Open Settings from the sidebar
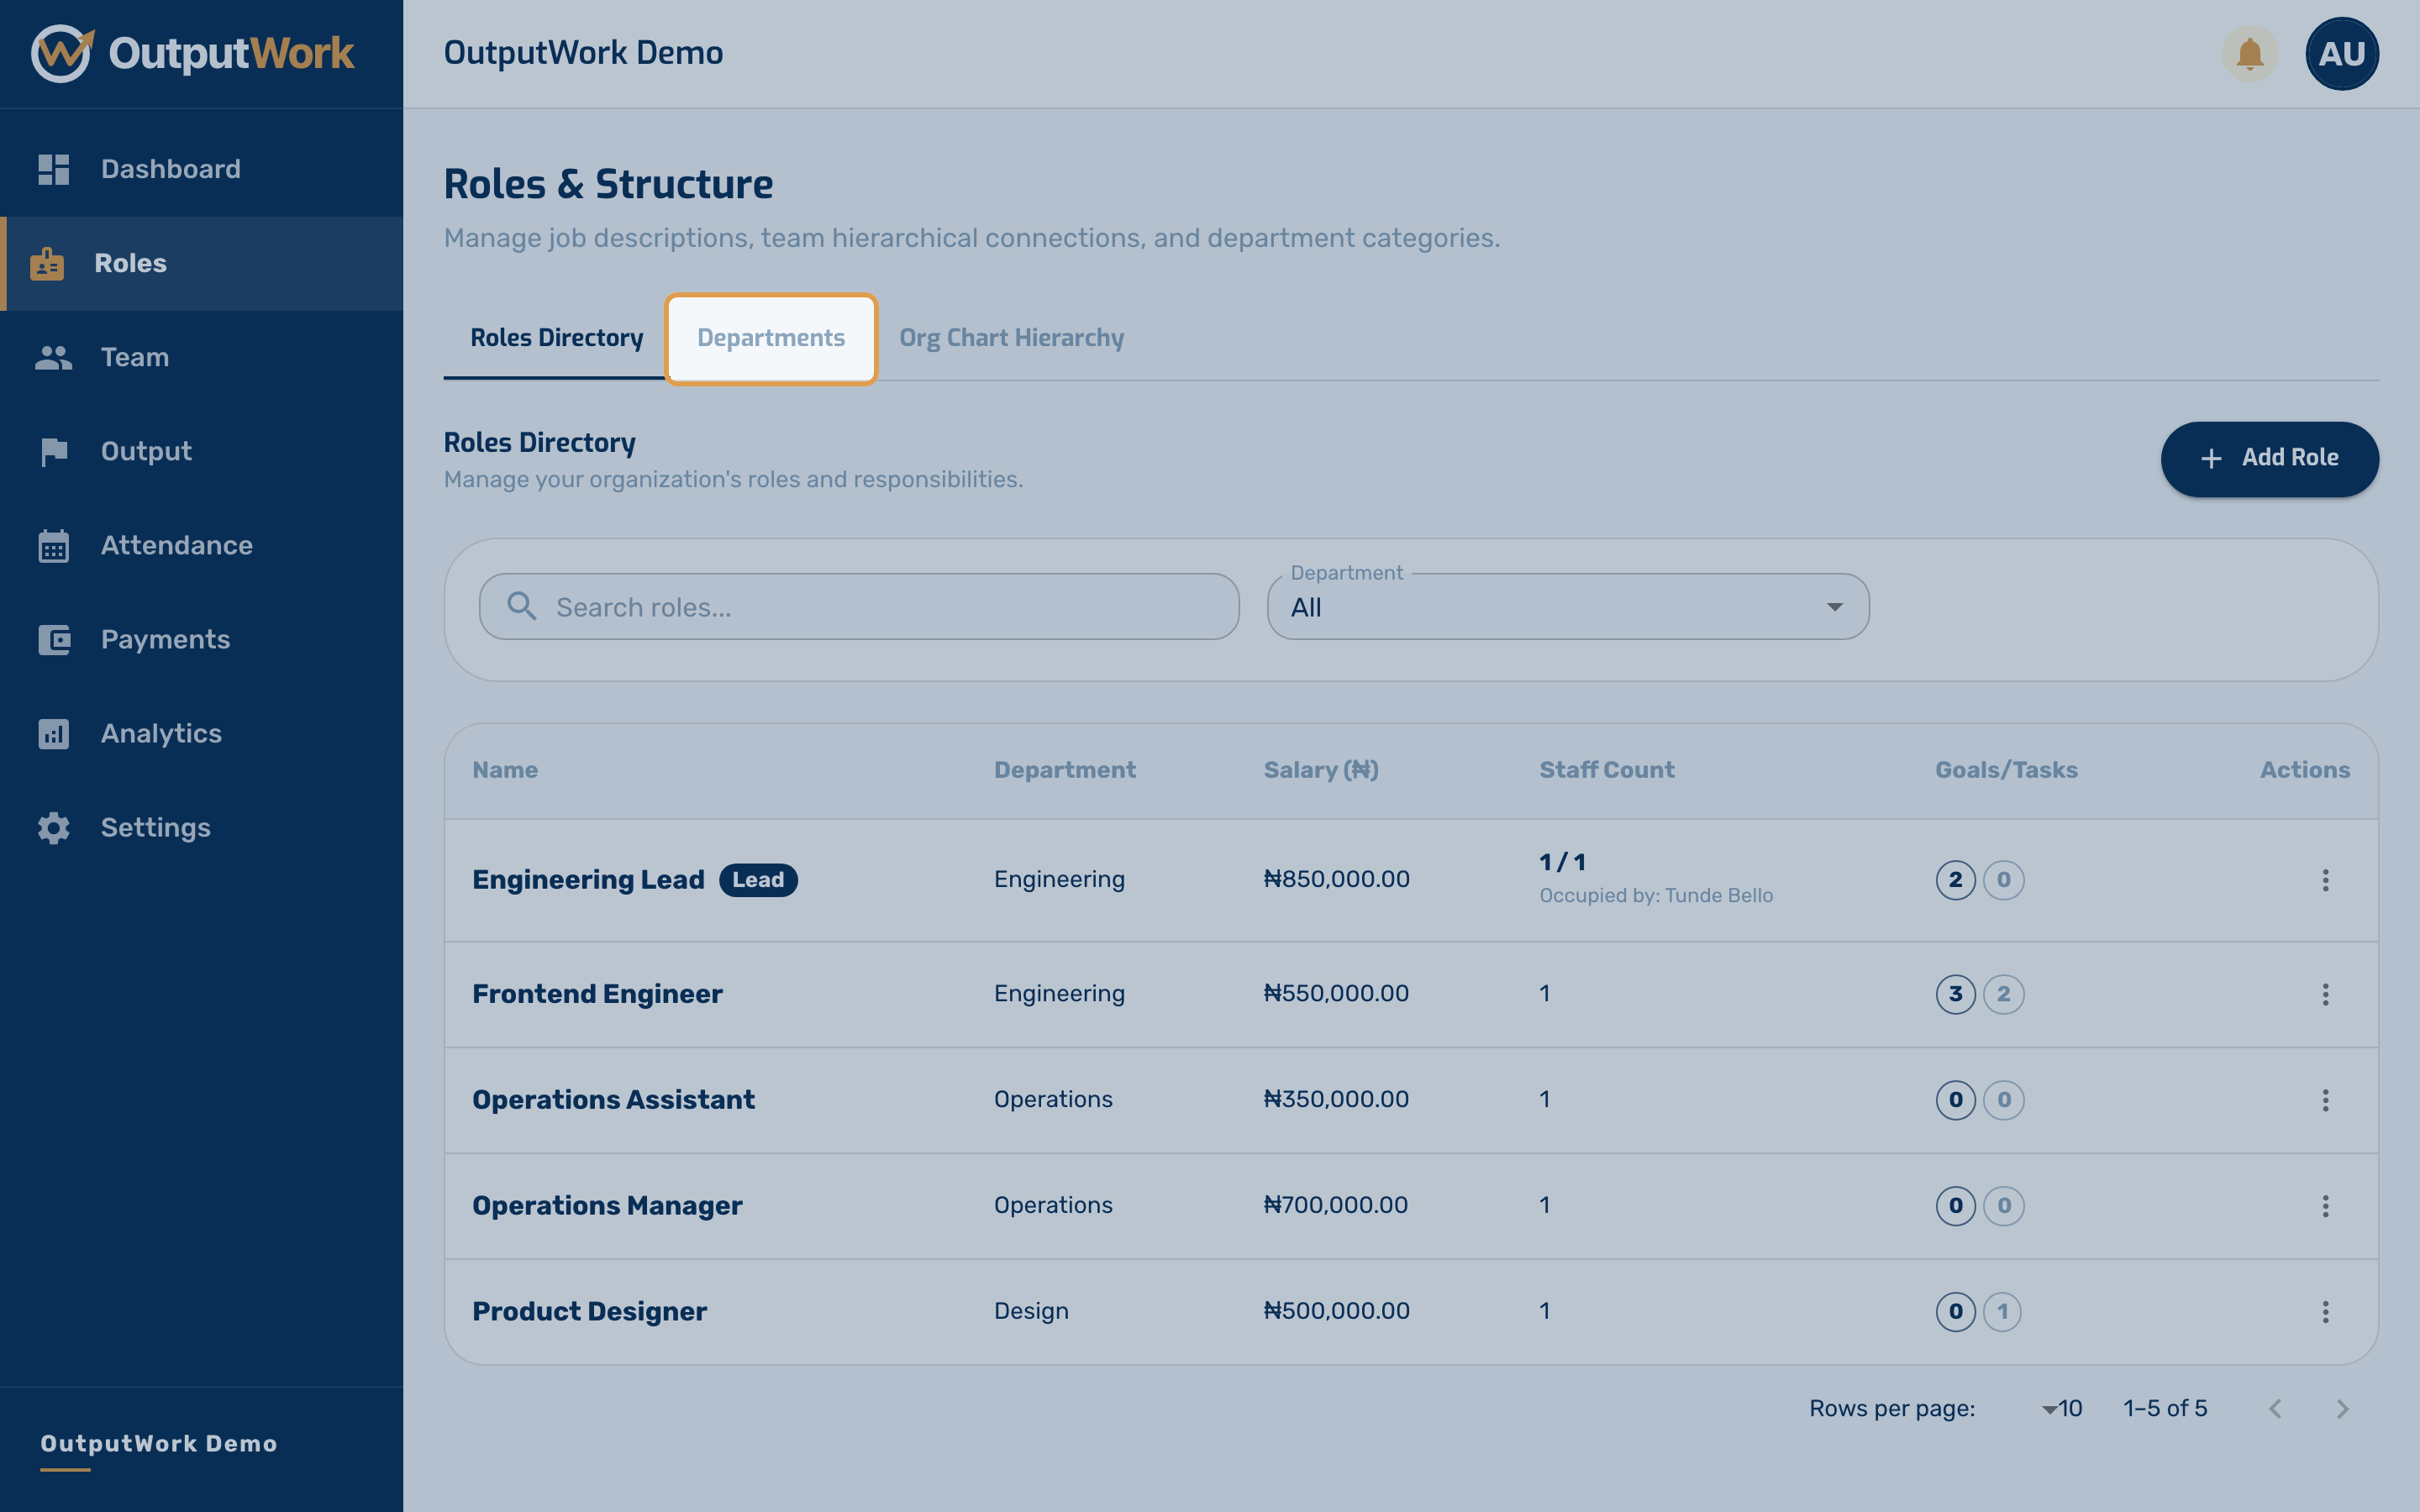2420x1512 pixels. coord(201,827)
